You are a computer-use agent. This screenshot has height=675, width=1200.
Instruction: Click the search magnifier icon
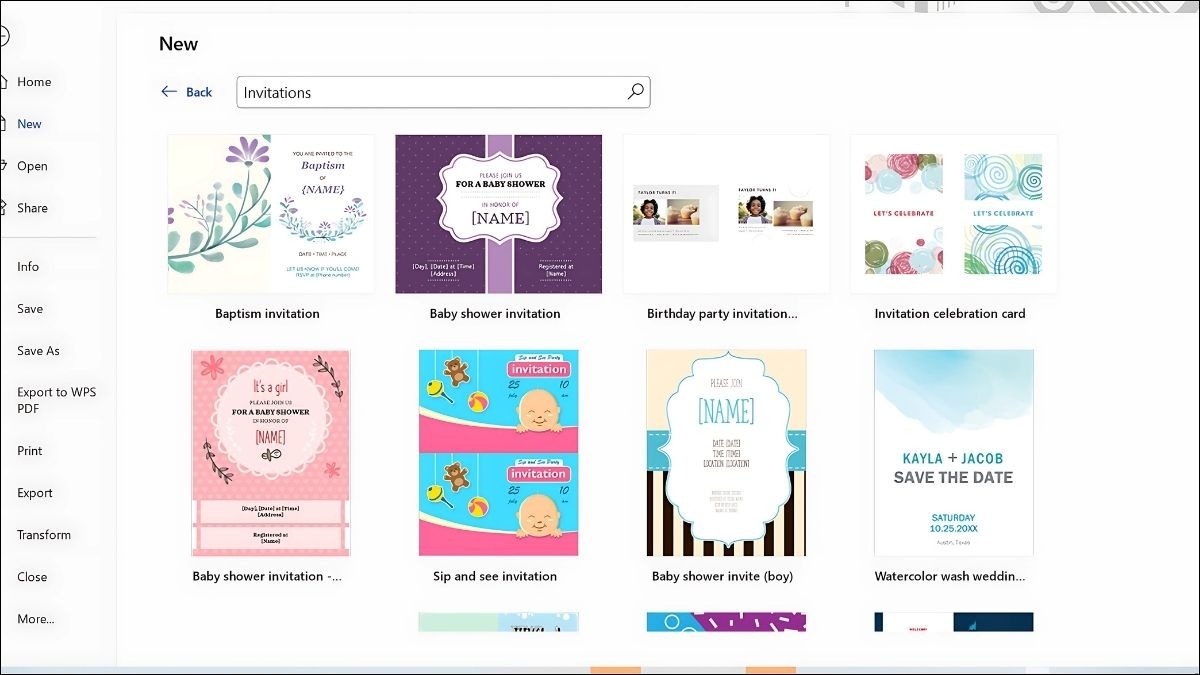point(635,92)
